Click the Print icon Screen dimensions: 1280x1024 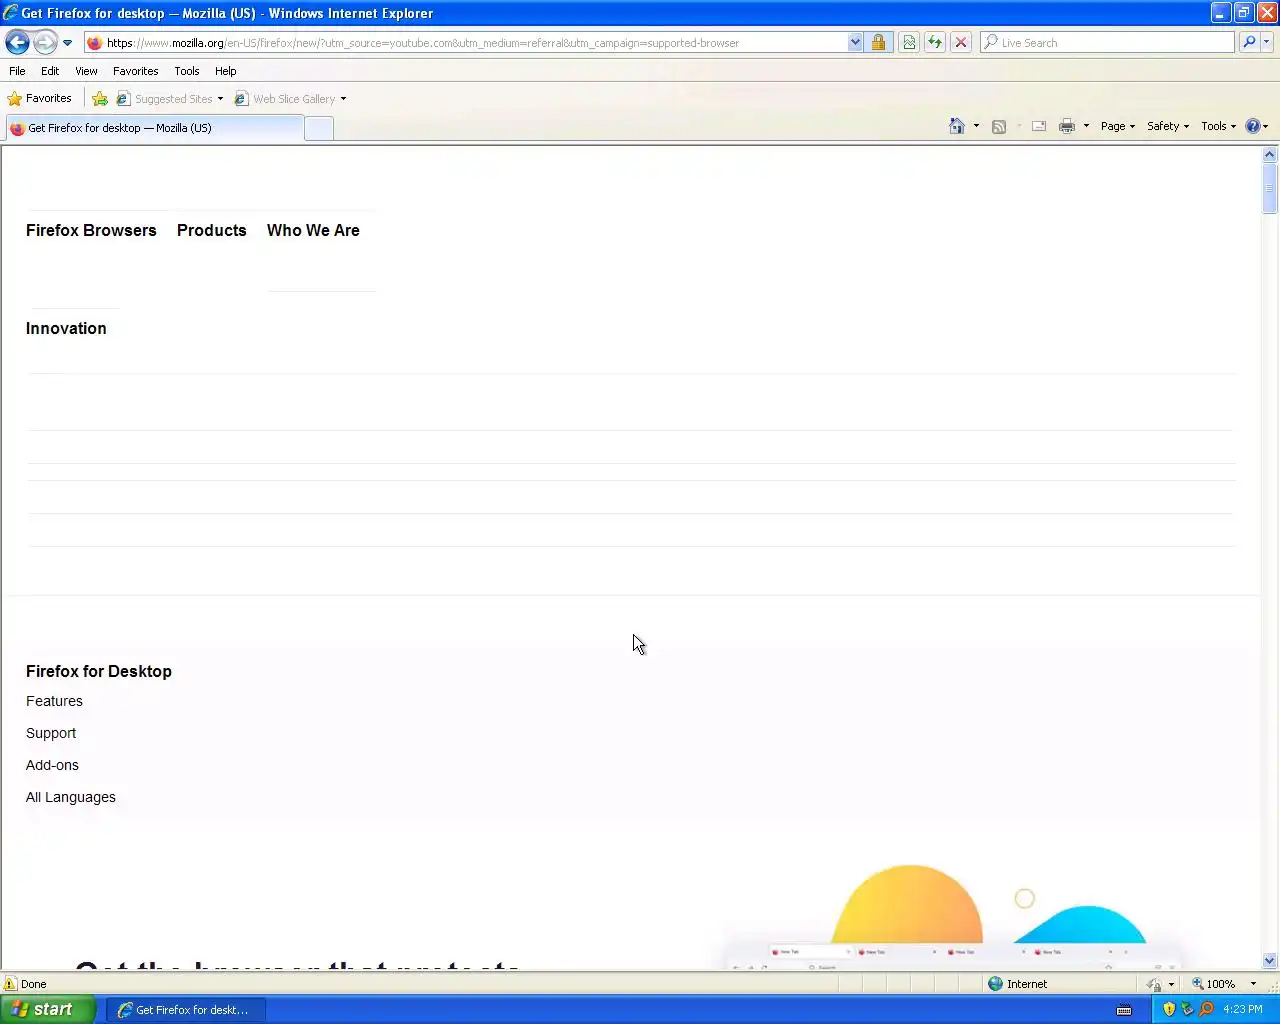[x=1067, y=126]
